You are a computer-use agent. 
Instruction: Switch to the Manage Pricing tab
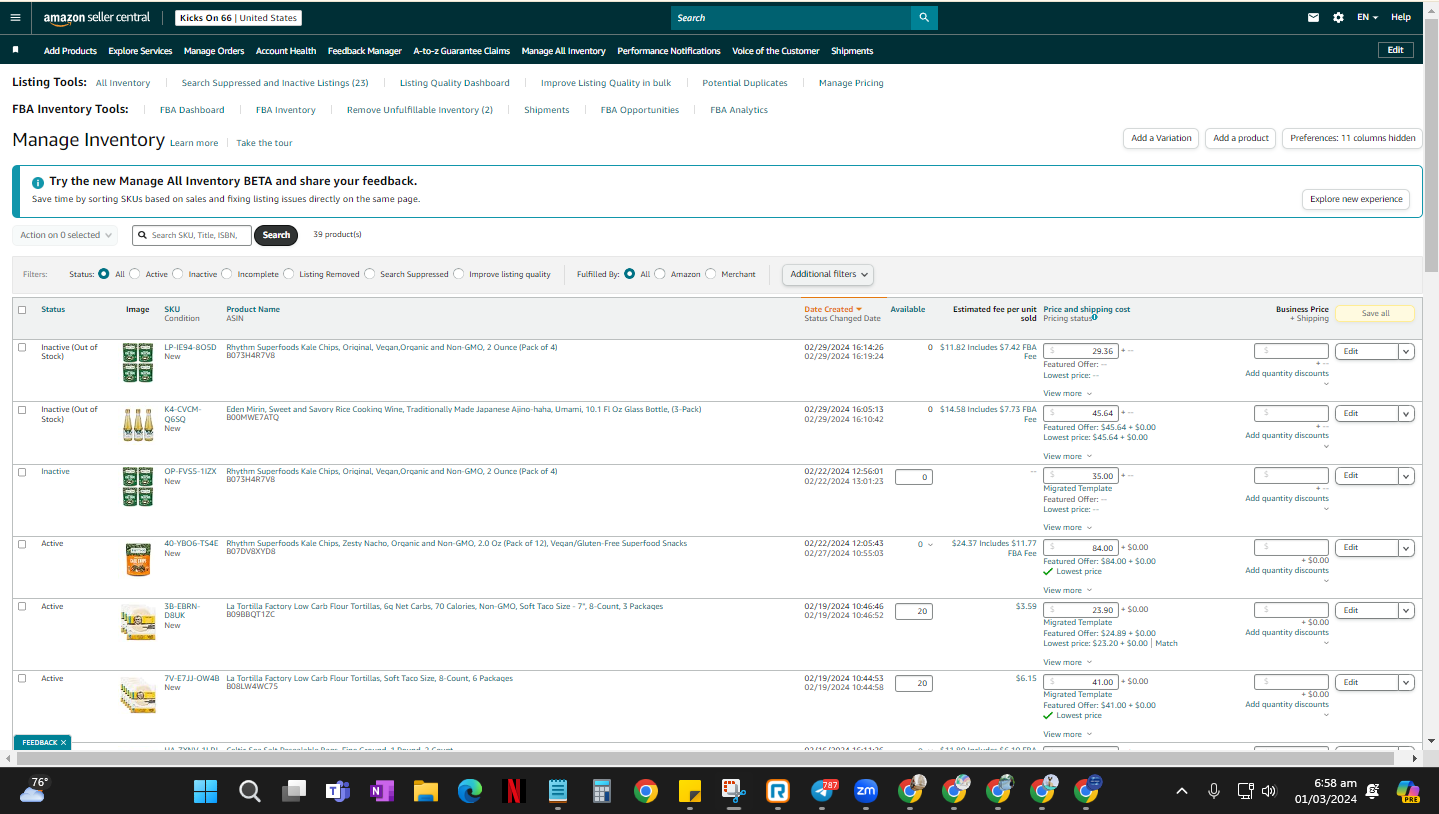851,83
